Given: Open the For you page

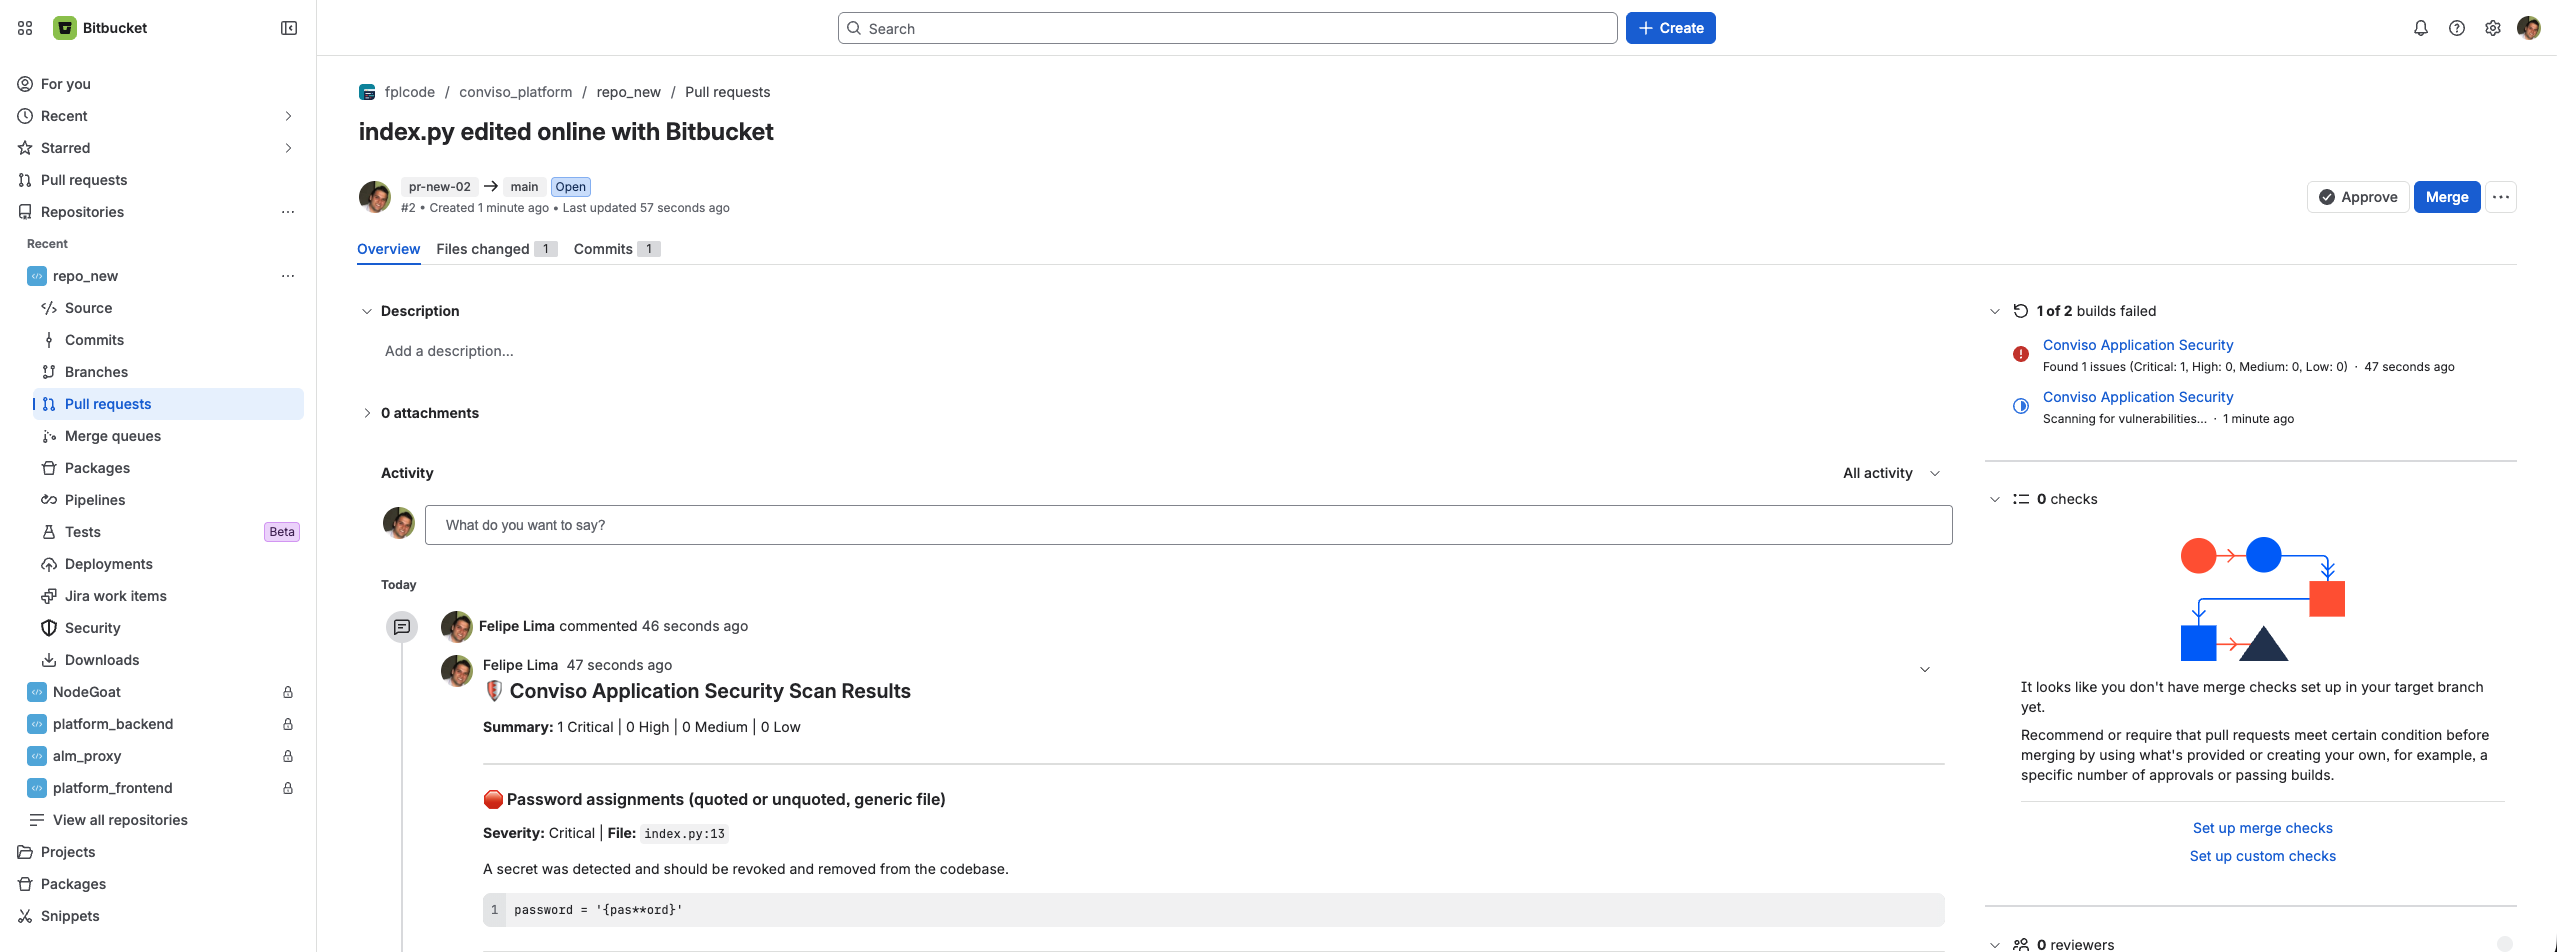Looking at the screenshot, I should [158, 84].
